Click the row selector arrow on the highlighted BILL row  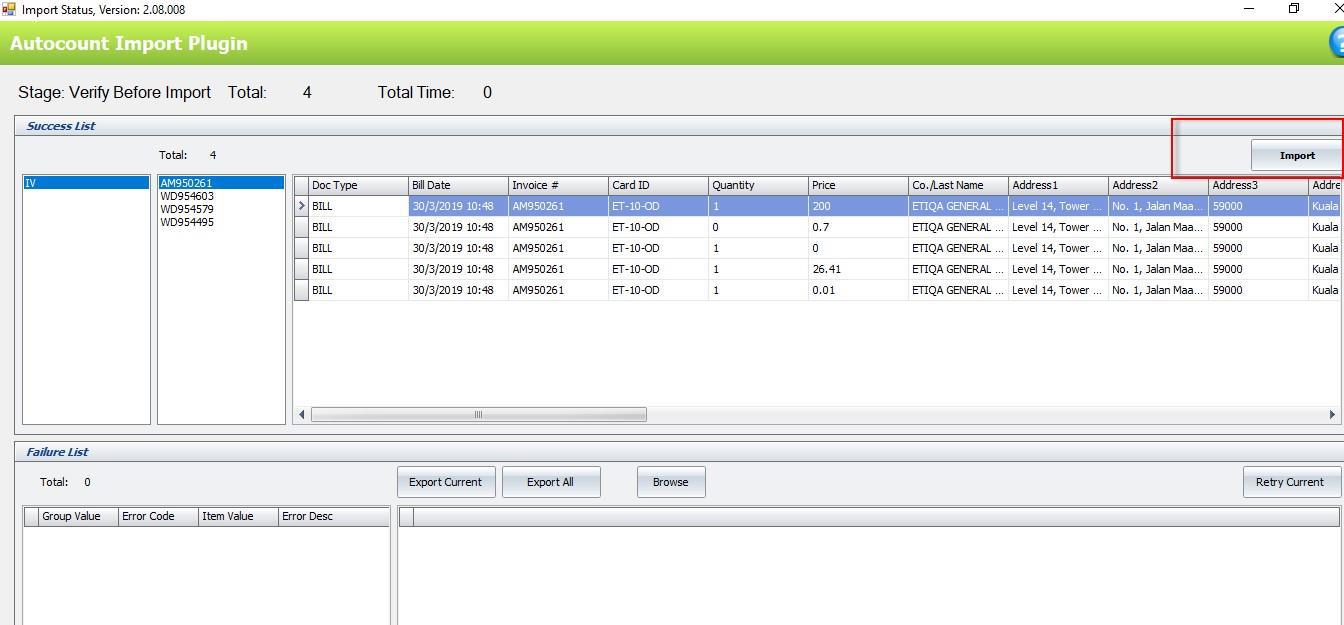point(301,205)
